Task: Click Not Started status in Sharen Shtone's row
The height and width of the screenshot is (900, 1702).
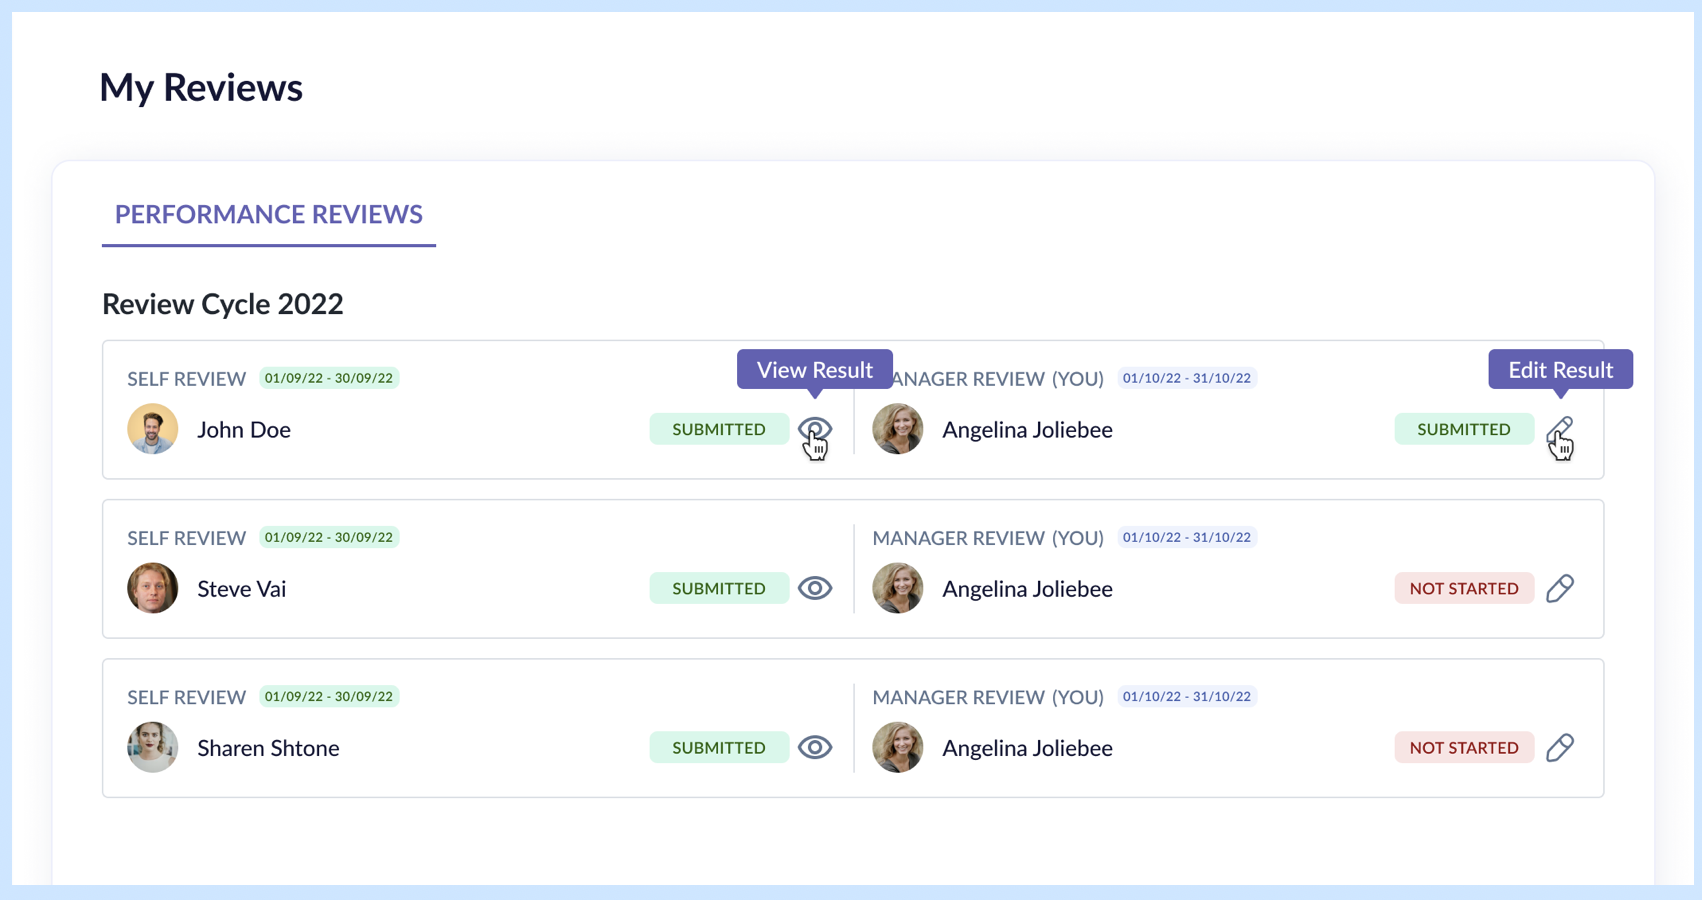Action: tap(1463, 747)
